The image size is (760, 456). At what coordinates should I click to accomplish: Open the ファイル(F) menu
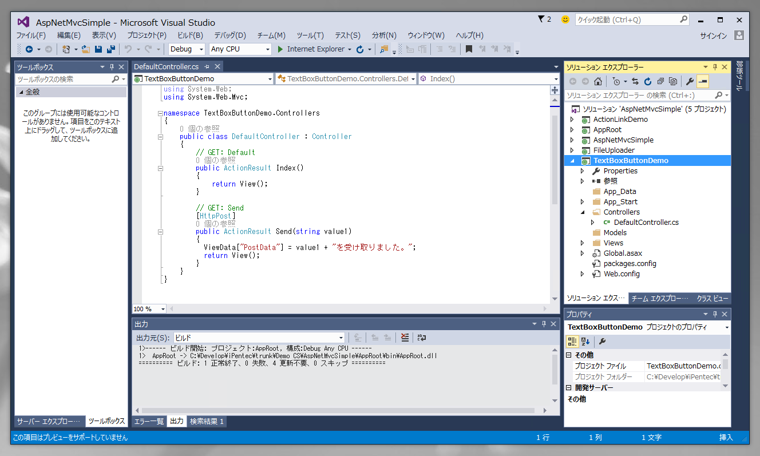pyautogui.click(x=31, y=35)
